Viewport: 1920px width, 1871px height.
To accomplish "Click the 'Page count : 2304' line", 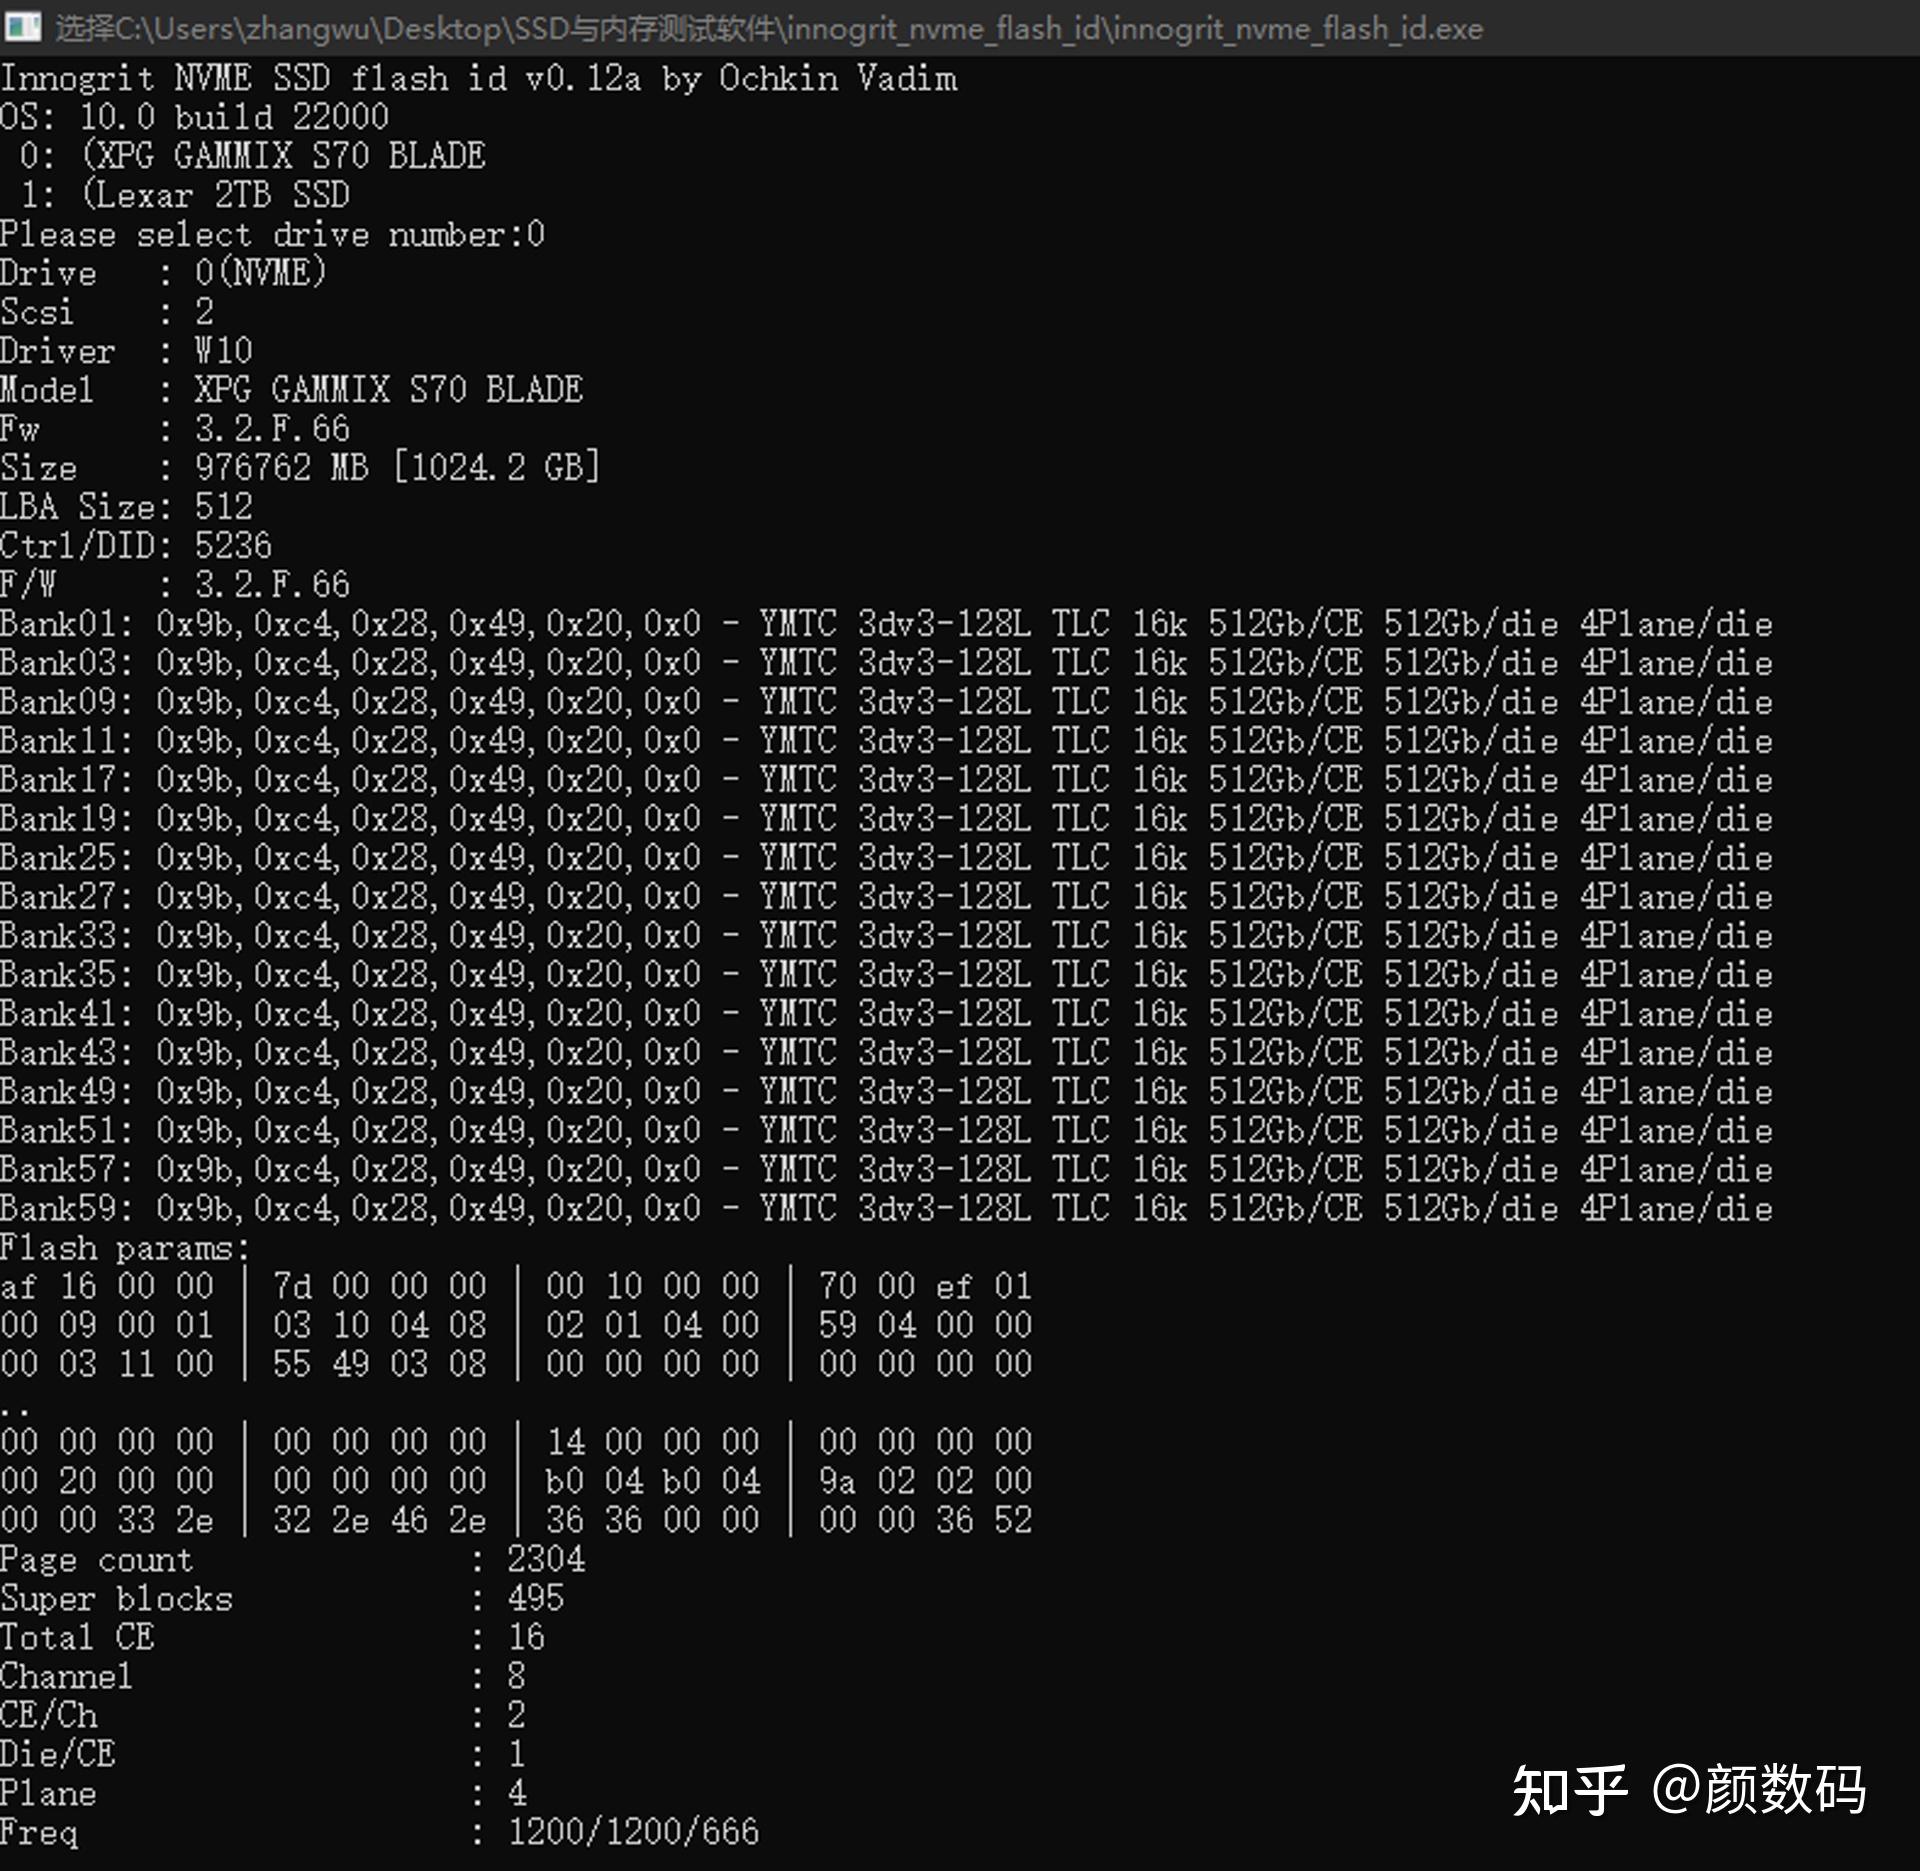I will point(292,1559).
